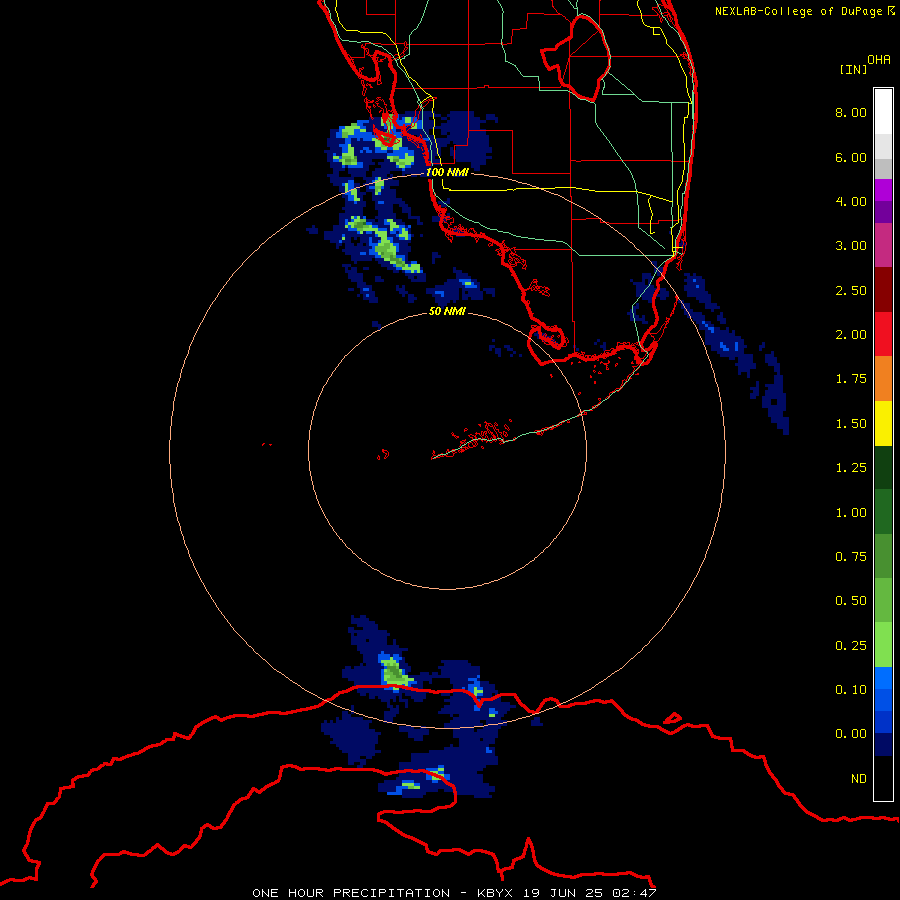This screenshot has height=900, width=900.
Task: Click the 1.50 legend value
Action: (851, 424)
